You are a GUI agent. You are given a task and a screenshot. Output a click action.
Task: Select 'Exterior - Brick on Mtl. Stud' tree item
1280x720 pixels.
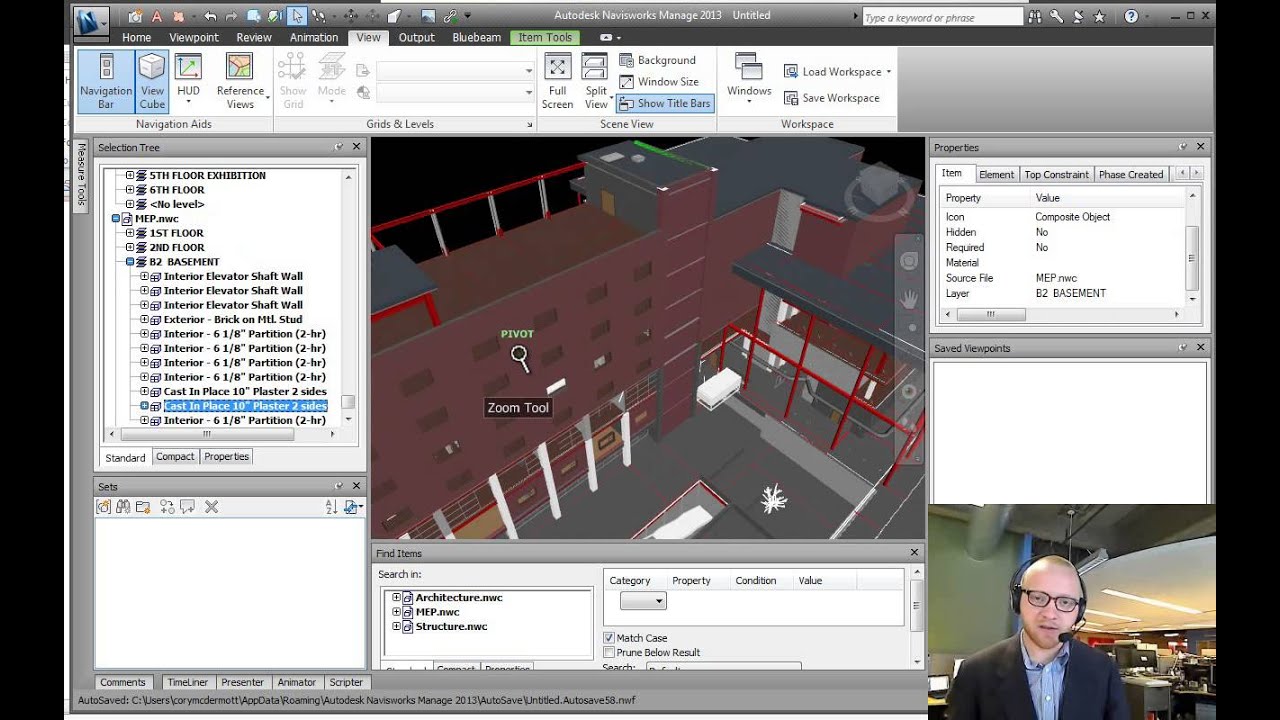[x=232, y=320]
